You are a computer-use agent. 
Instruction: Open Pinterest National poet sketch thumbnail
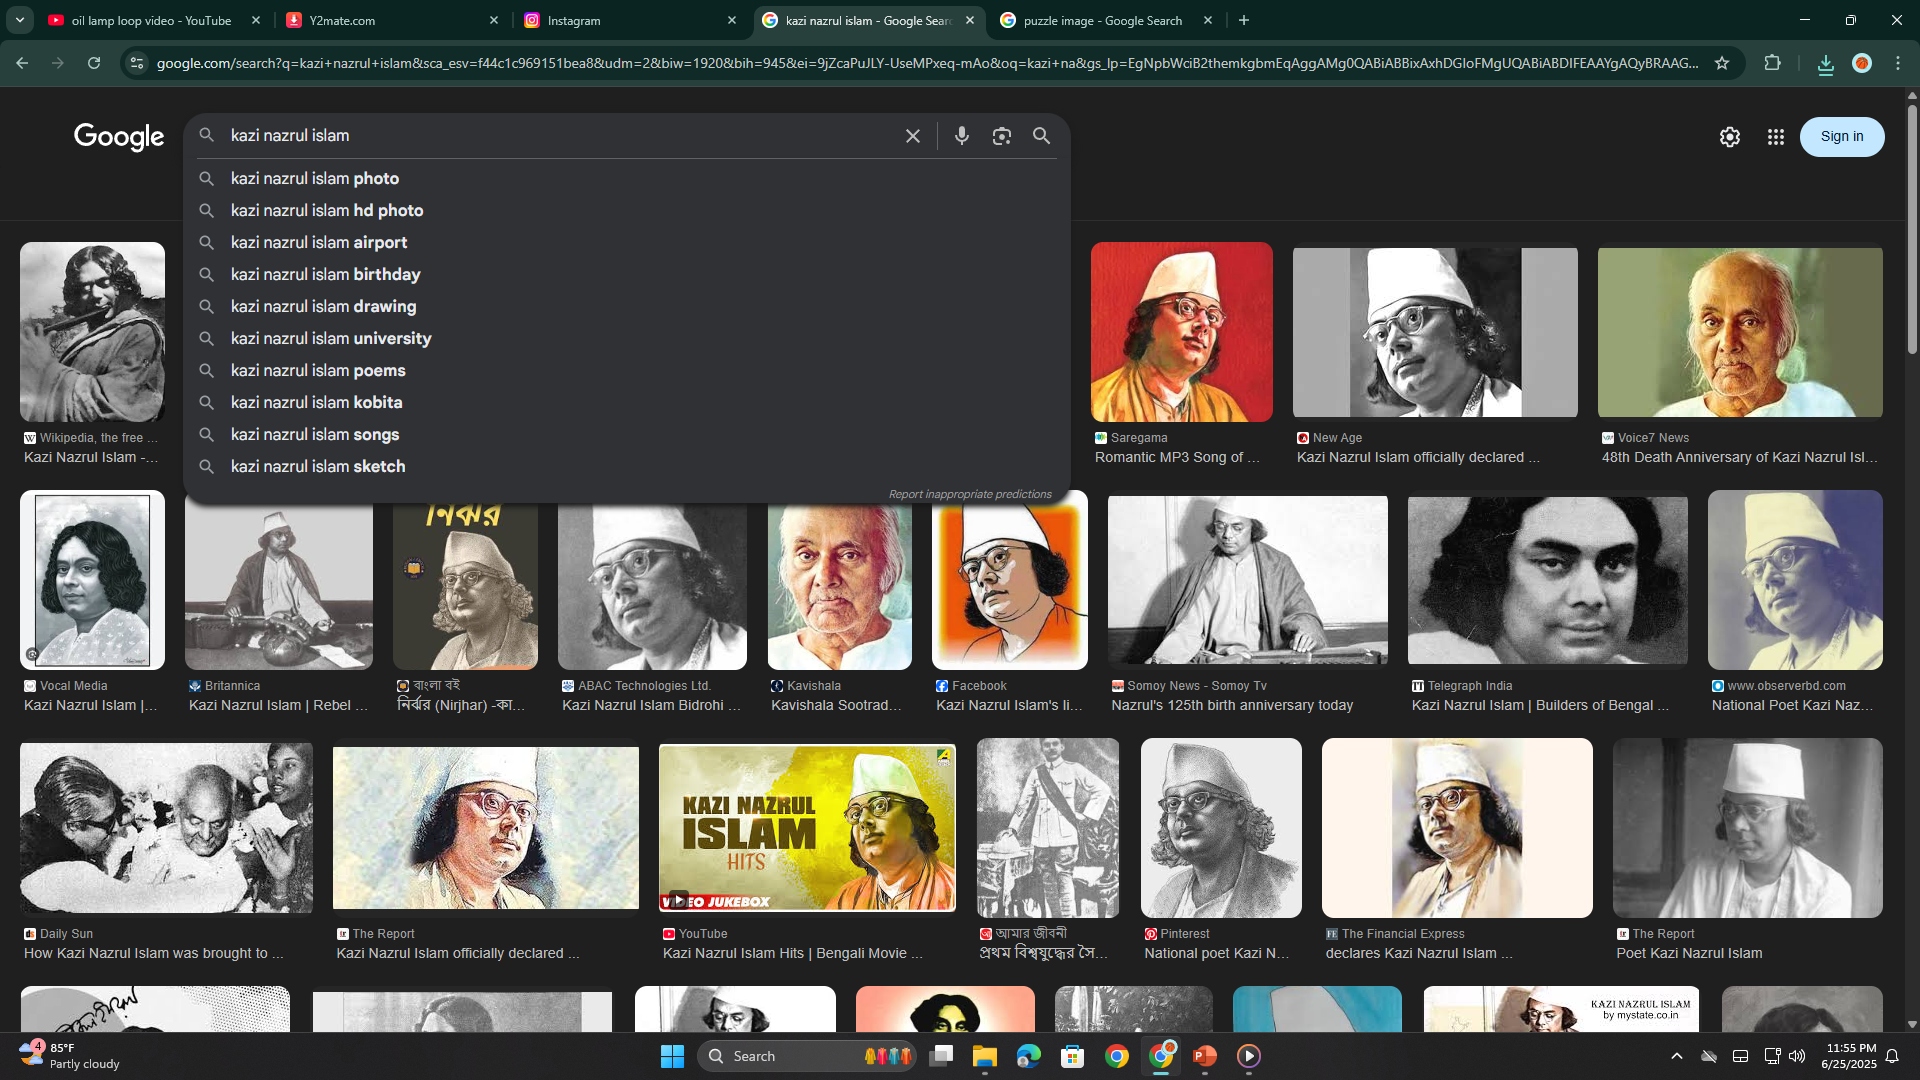pos(1221,827)
